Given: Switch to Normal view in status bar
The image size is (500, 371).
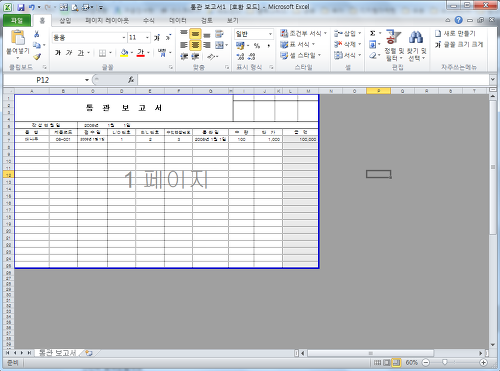Looking at the screenshot, I should 377,362.
